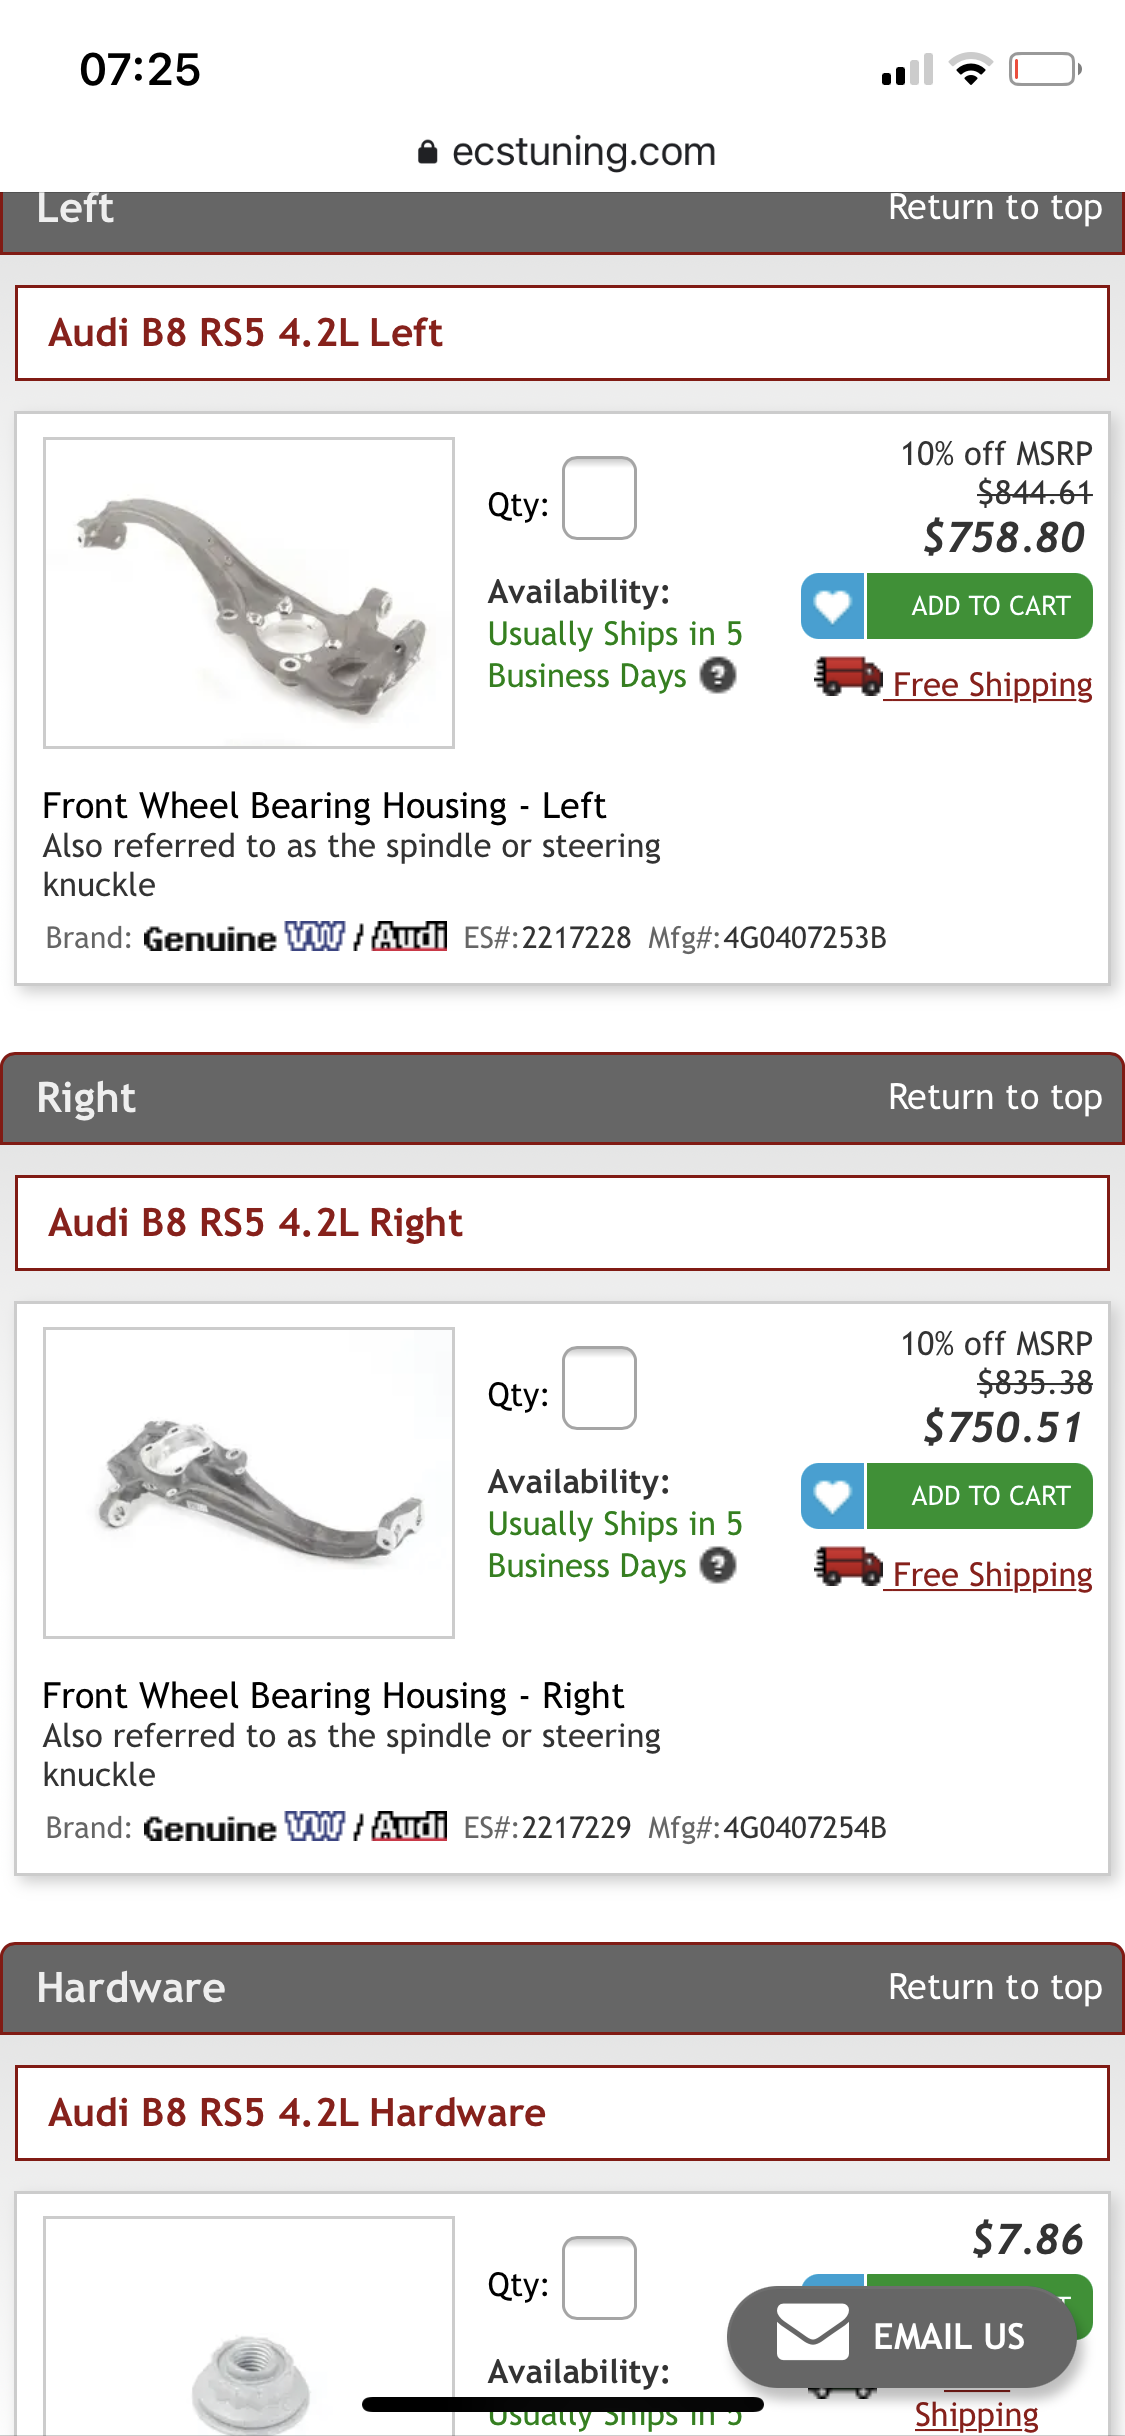Enter quantity for Front Wheel Bearing Housing Right
1125x2436 pixels.
(599, 1388)
